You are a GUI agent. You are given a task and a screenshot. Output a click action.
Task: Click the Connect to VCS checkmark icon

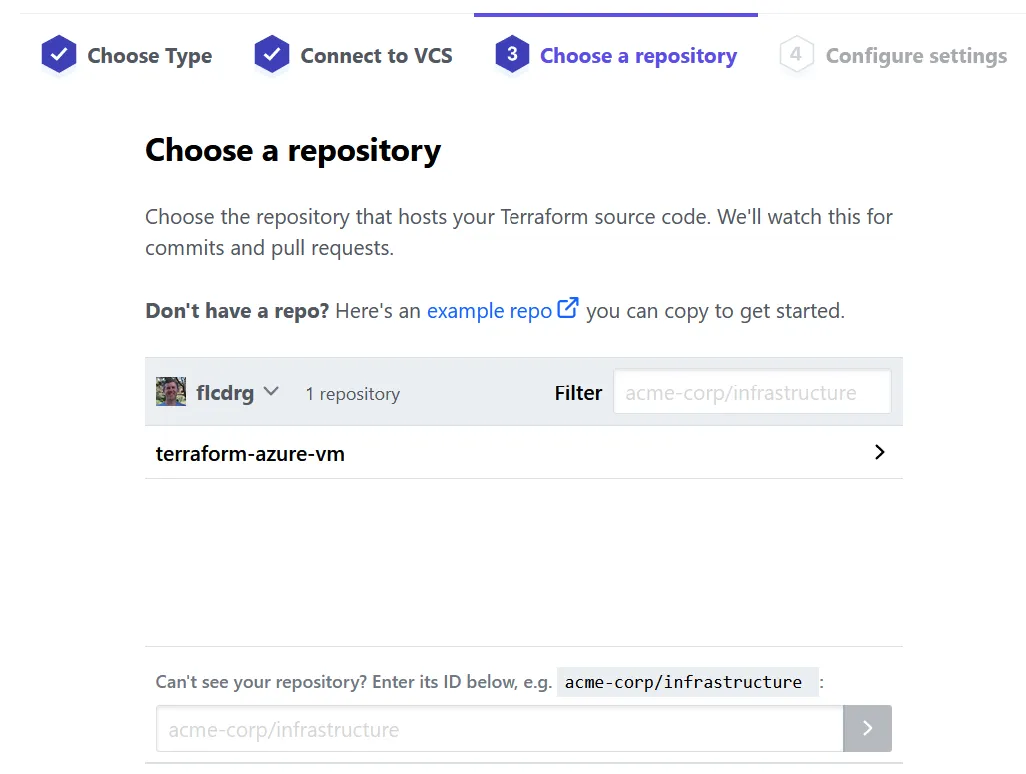[272, 55]
